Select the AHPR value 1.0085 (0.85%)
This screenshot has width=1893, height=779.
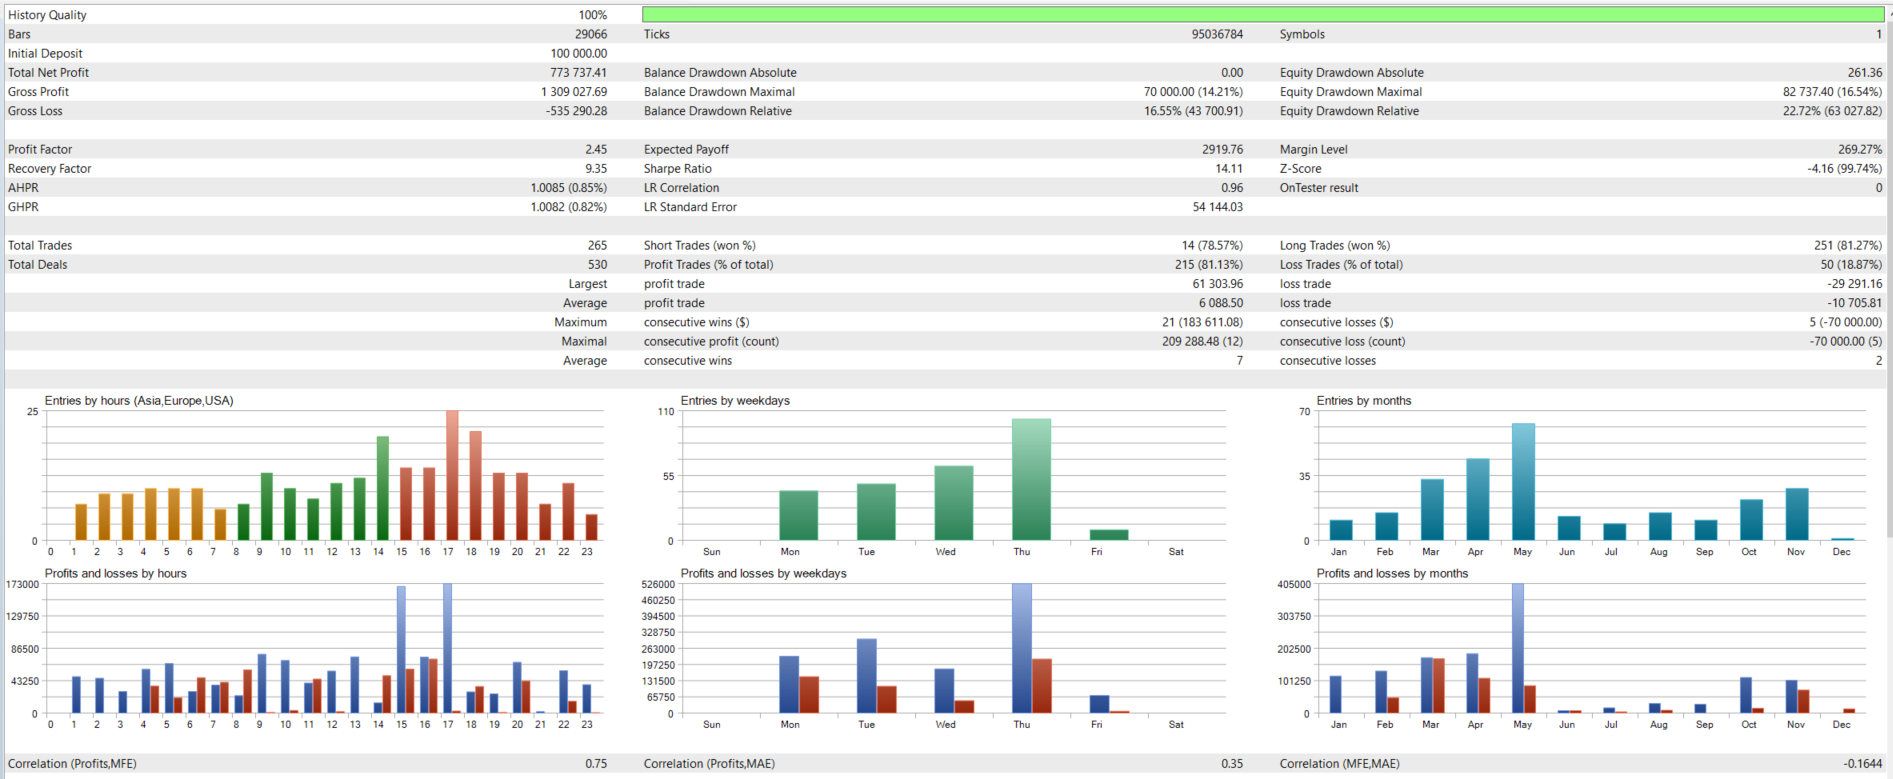click(x=568, y=188)
